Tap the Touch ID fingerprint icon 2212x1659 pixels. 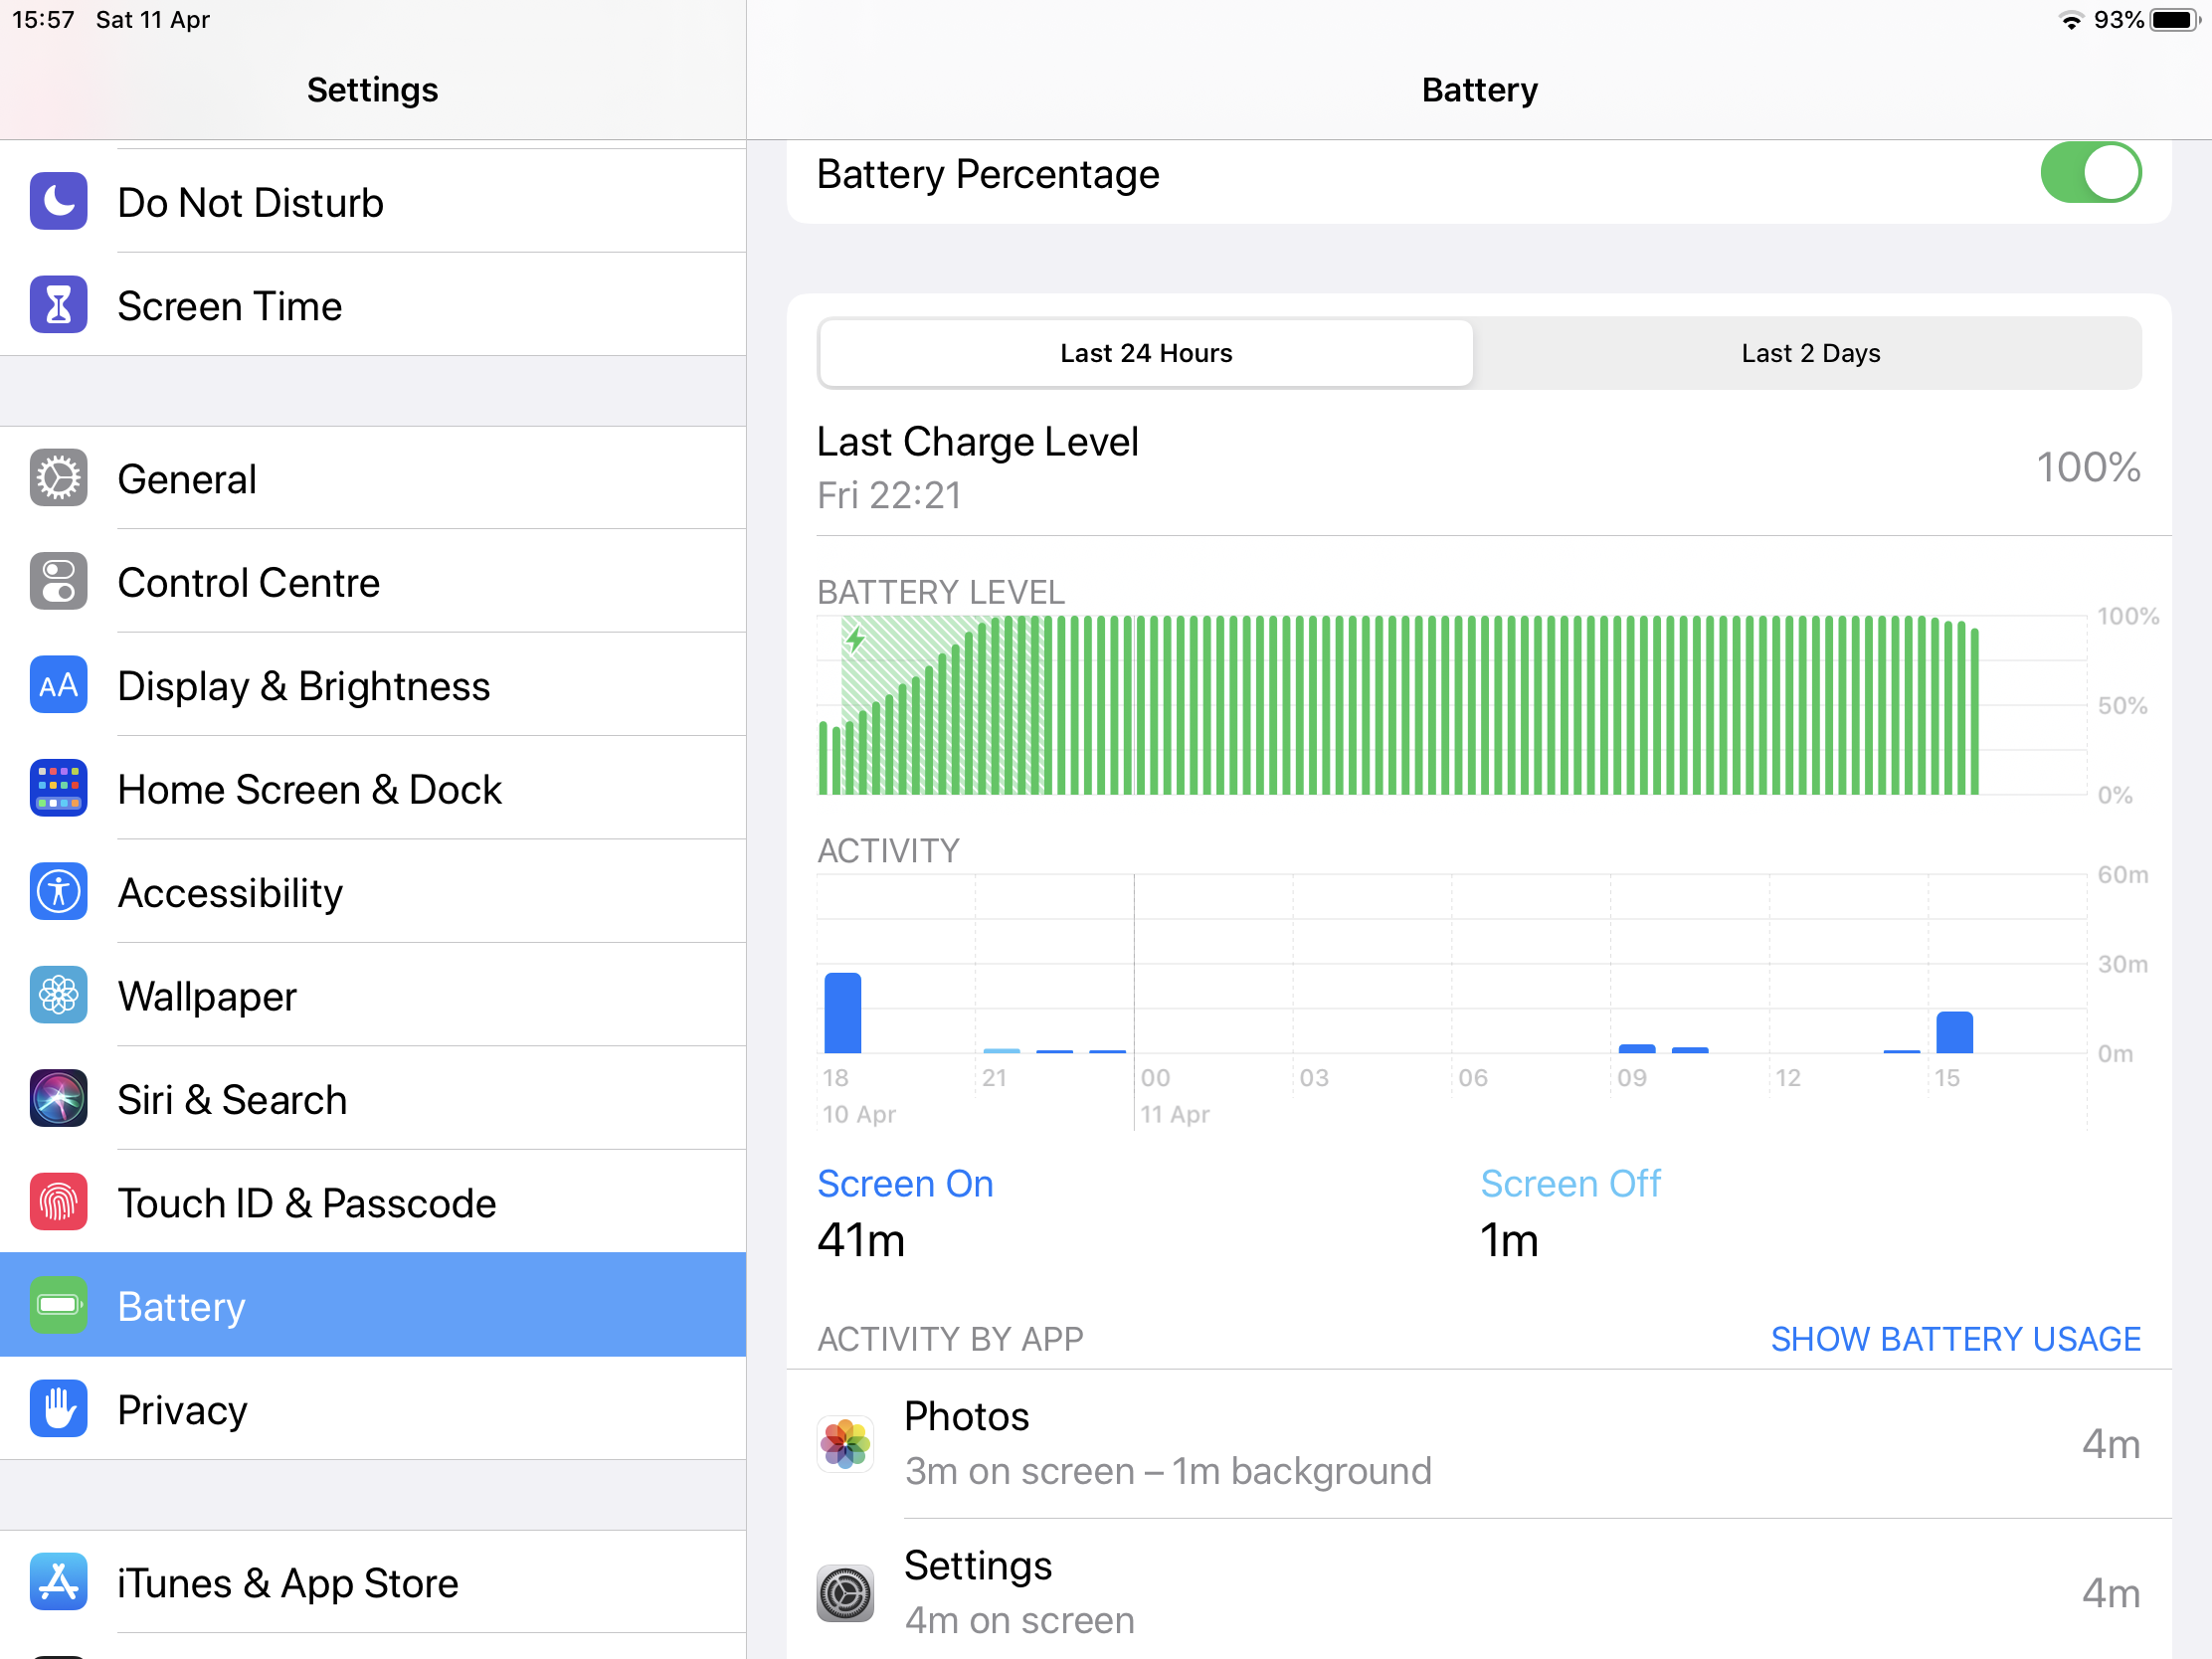point(58,1203)
